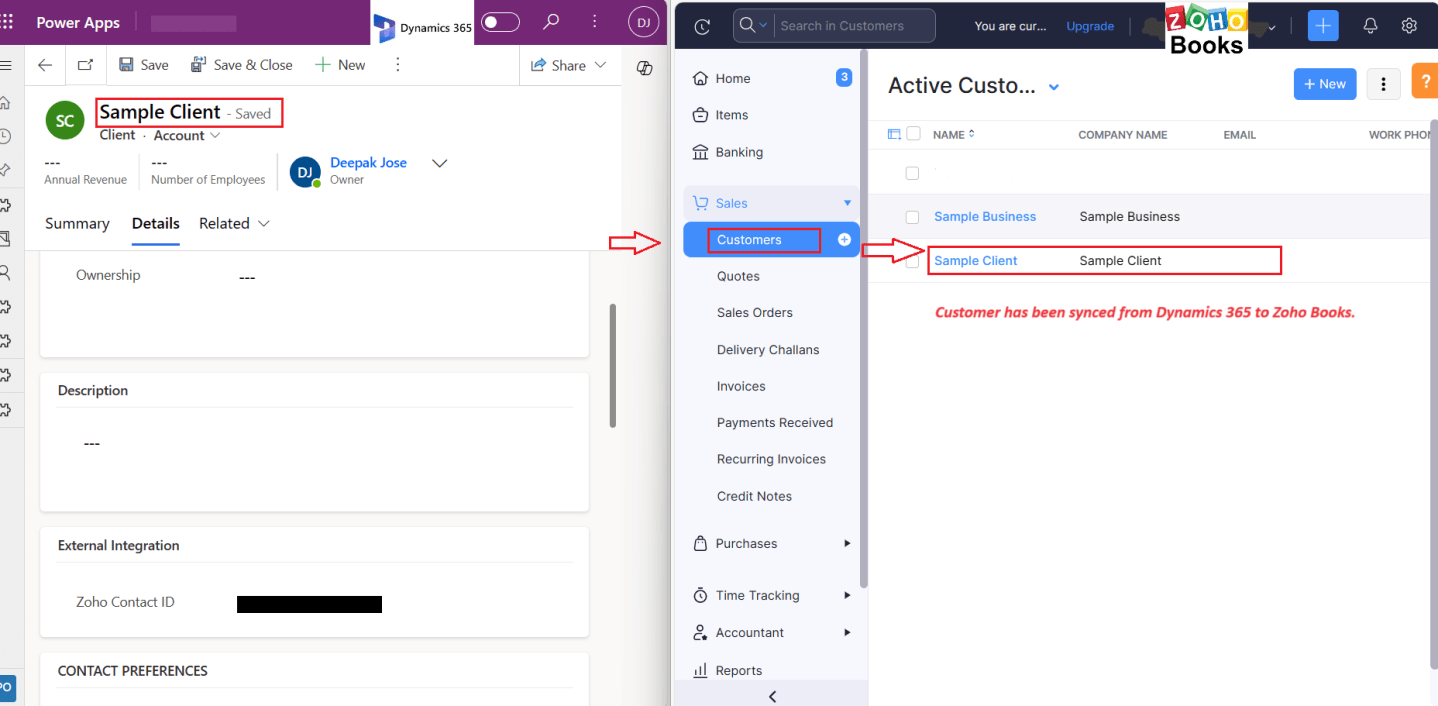Expand the Active Customers view dropdown
The image size is (1438, 706).
click(x=1053, y=88)
